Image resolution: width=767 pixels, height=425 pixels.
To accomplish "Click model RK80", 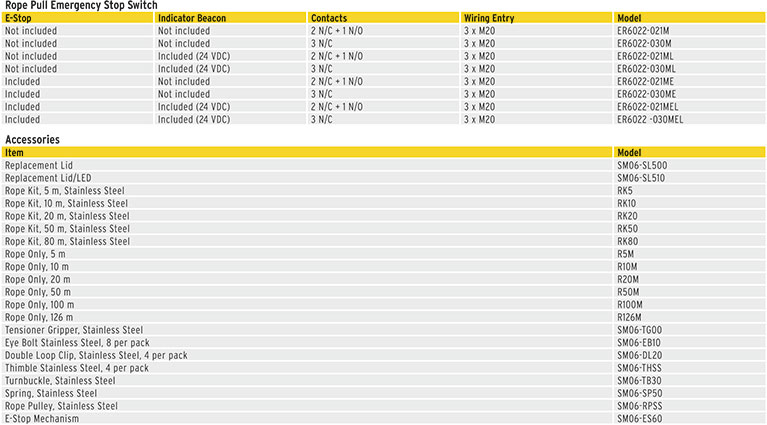I will pos(627,241).
